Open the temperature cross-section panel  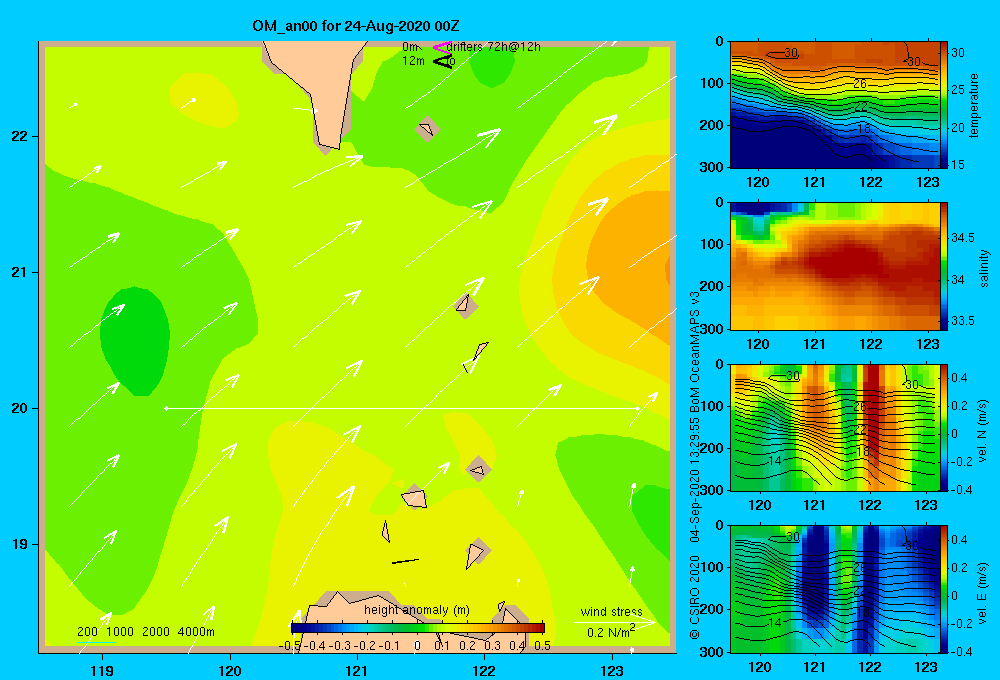(835, 105)
